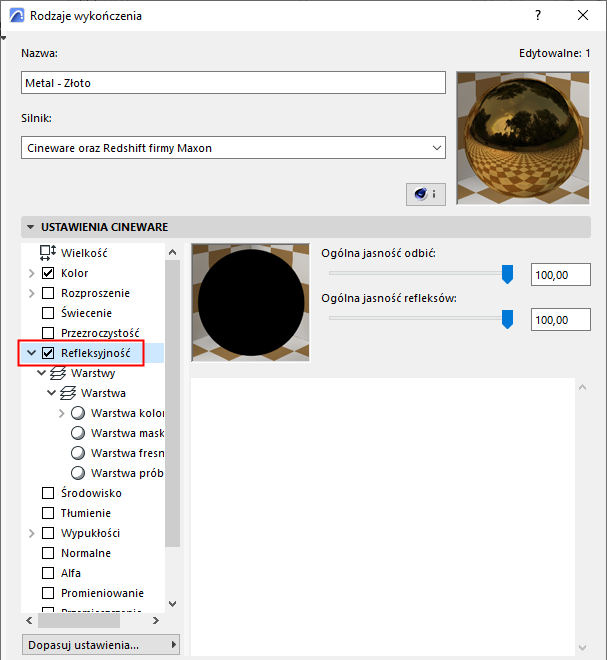Open the Silnik engine dropdown
Screen dimensions: 607x660
[x=233, y=148]
